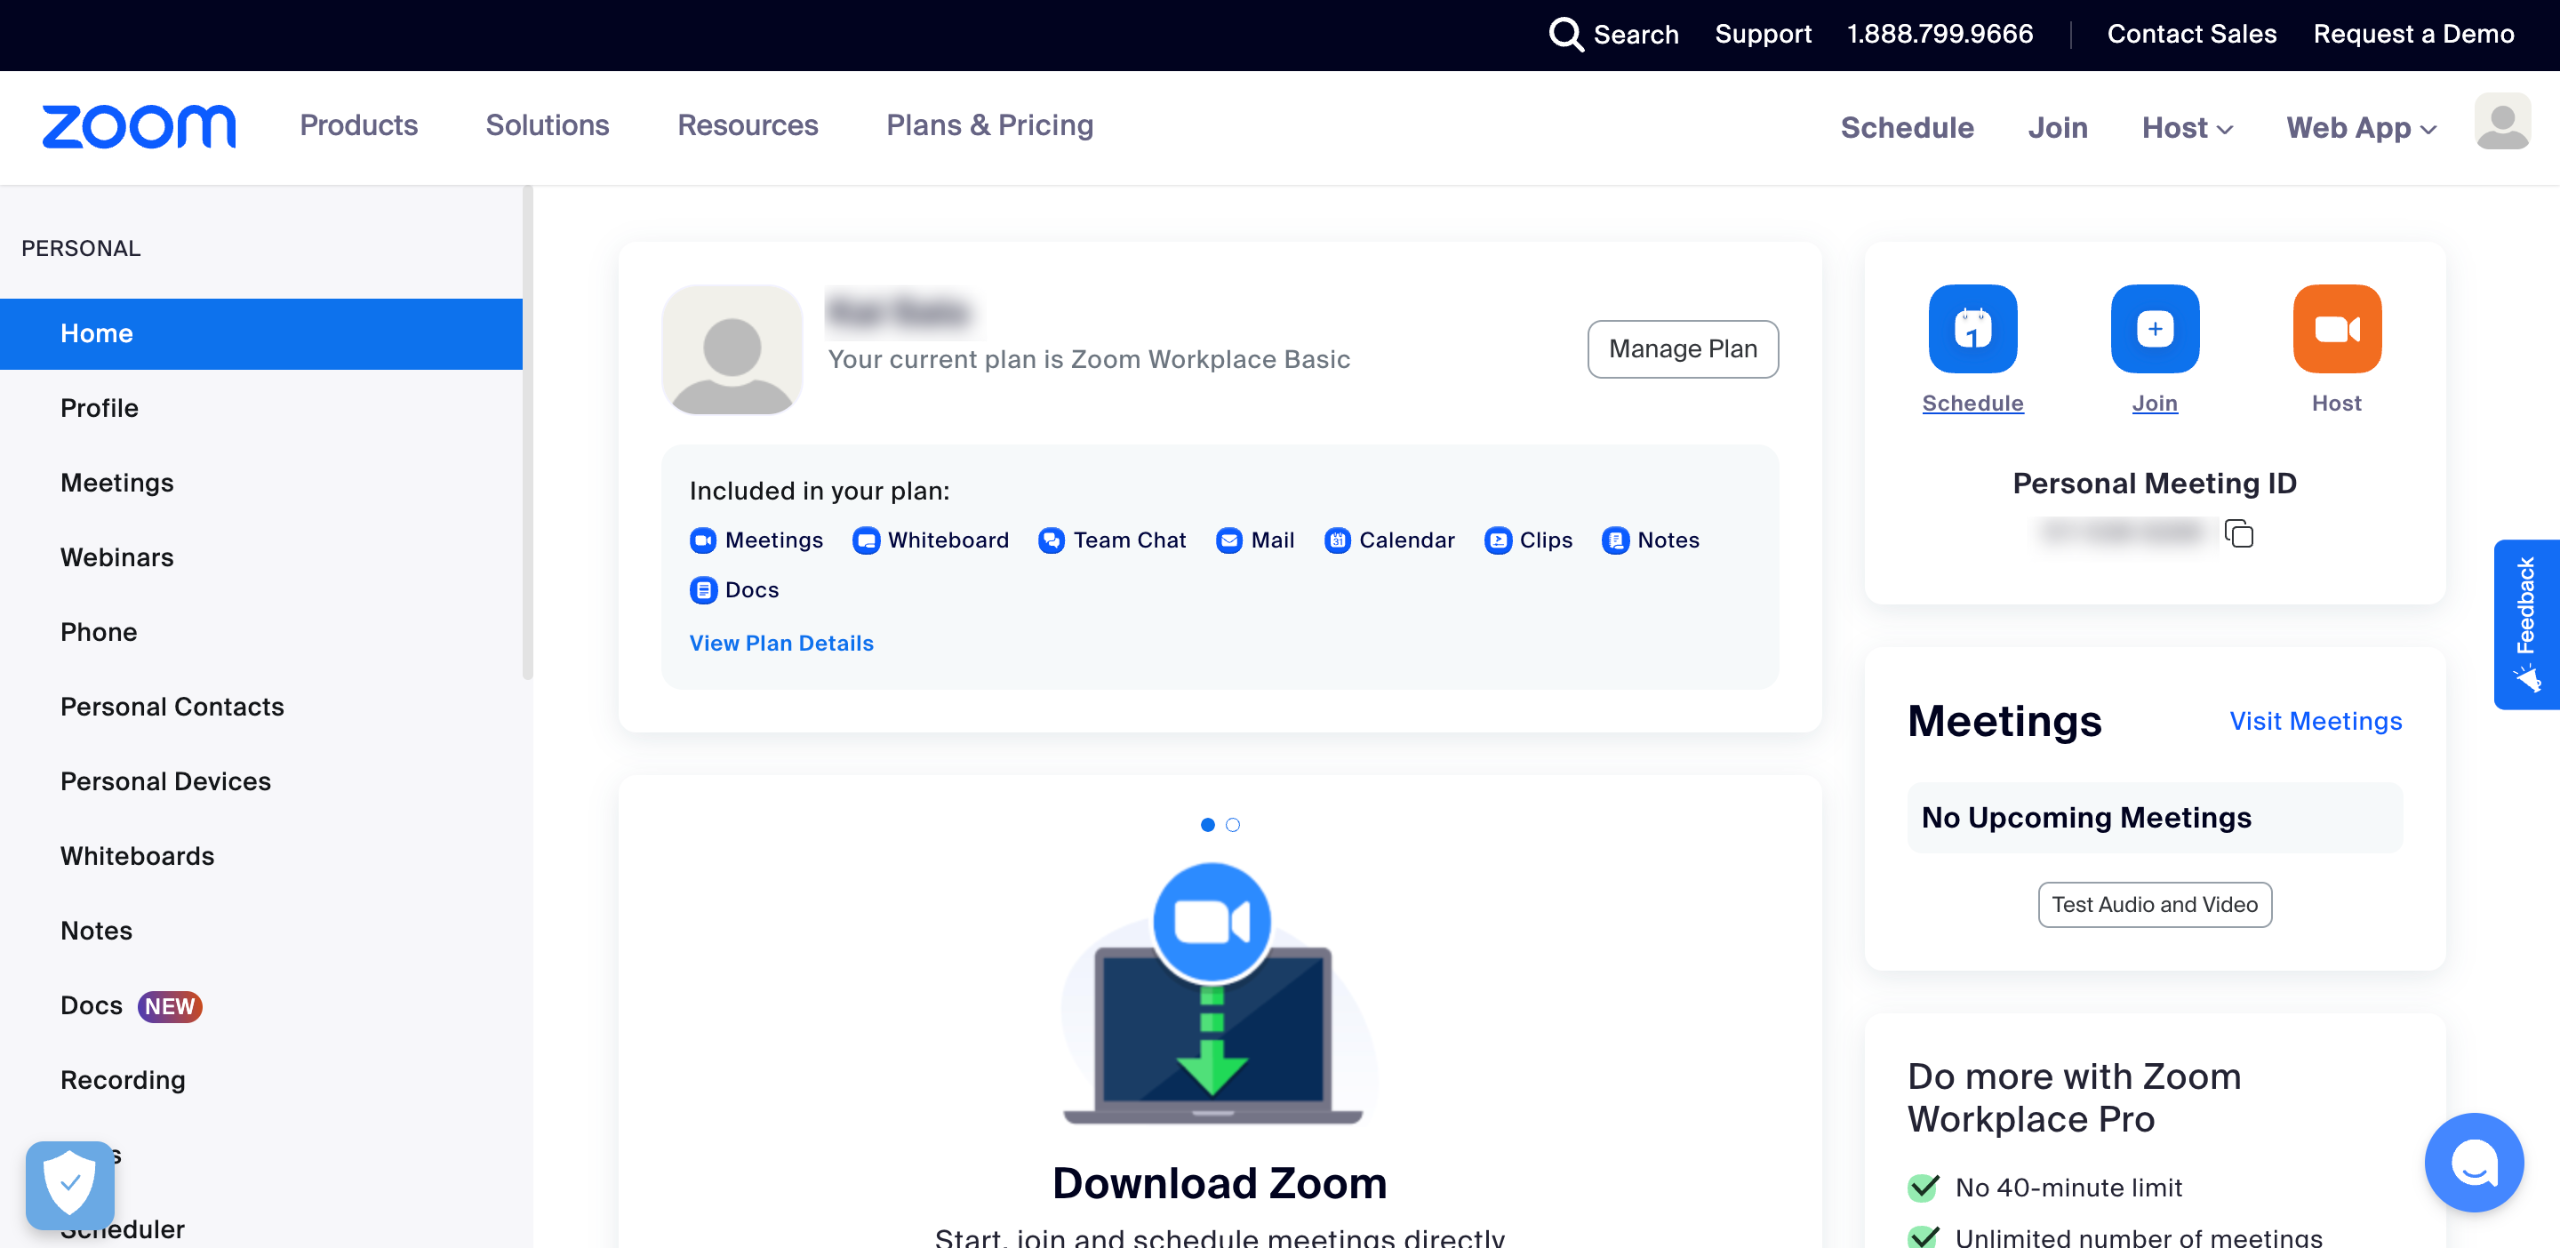Click the search magnifier icon
The width and height of the screenshot is (2560, 1248).
click(x=1565, y=34)
